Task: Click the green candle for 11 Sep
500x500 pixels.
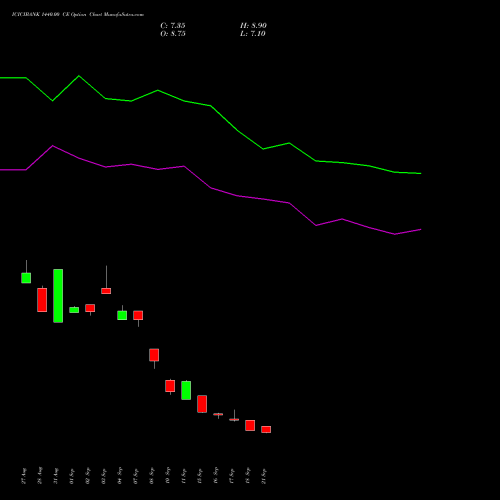Action: pyautogui.click(x=186, y=390)
